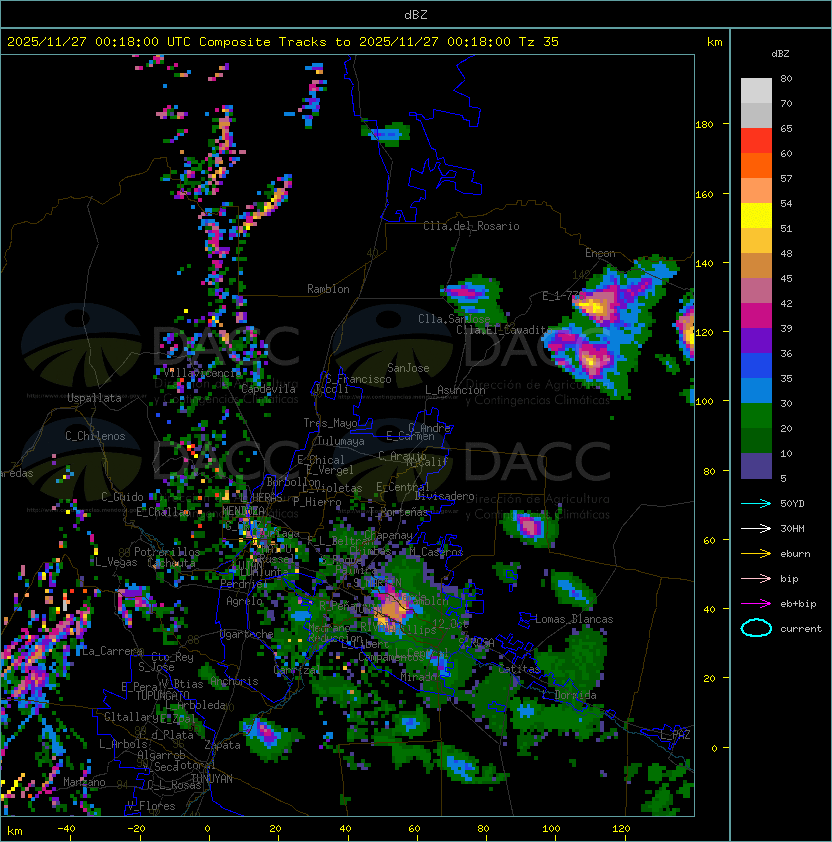Click the Divisadero place label
The height and width of the screenshot is (842, 832).
[445, 496]
